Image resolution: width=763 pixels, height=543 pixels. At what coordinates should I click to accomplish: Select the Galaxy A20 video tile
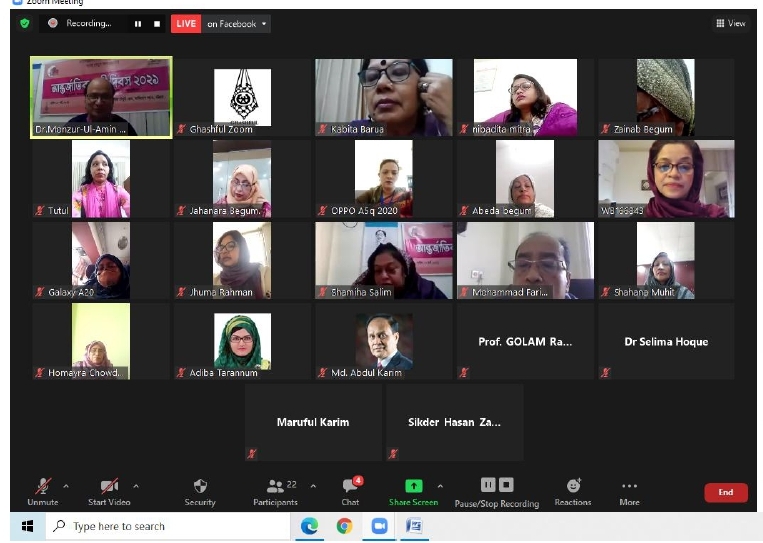pos(101,260)
